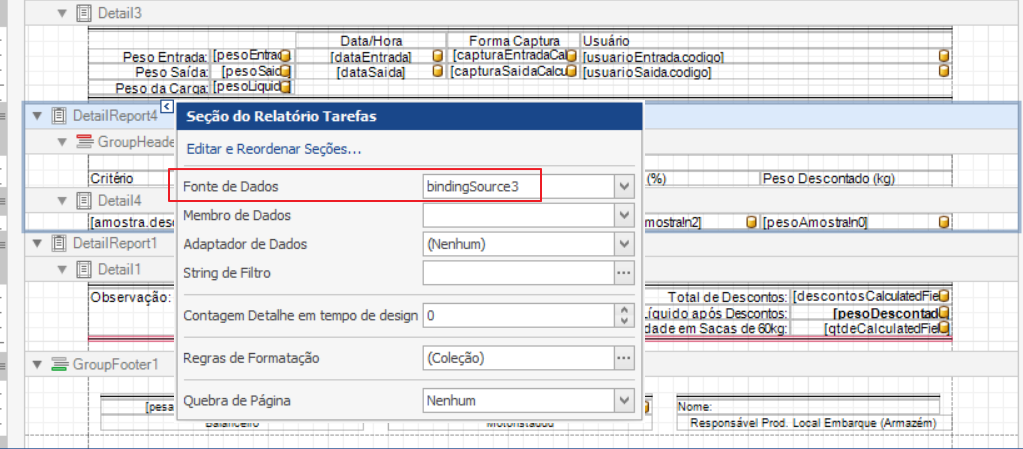Collapse the Detail3 band
Image resolution: width=1023 pixels, height=449 pixels.
(x=63, y=12)
